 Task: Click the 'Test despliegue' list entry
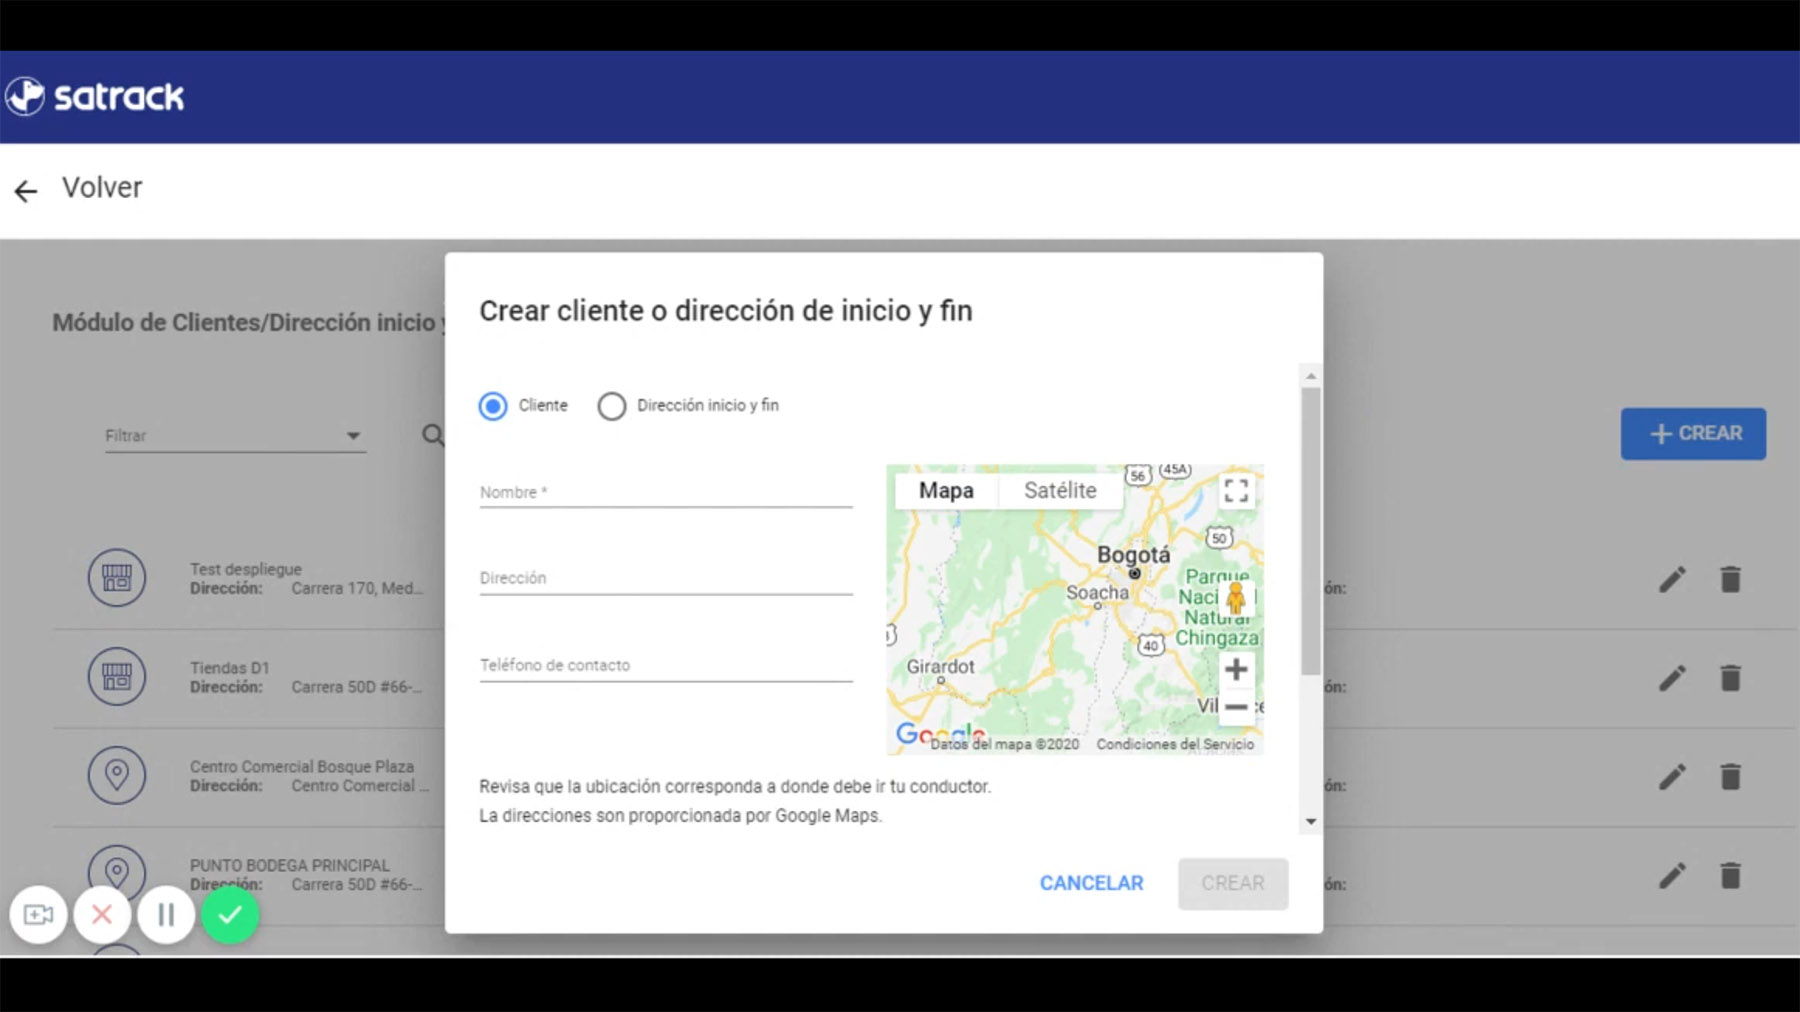pyautogui.click(x=246, y=569)
